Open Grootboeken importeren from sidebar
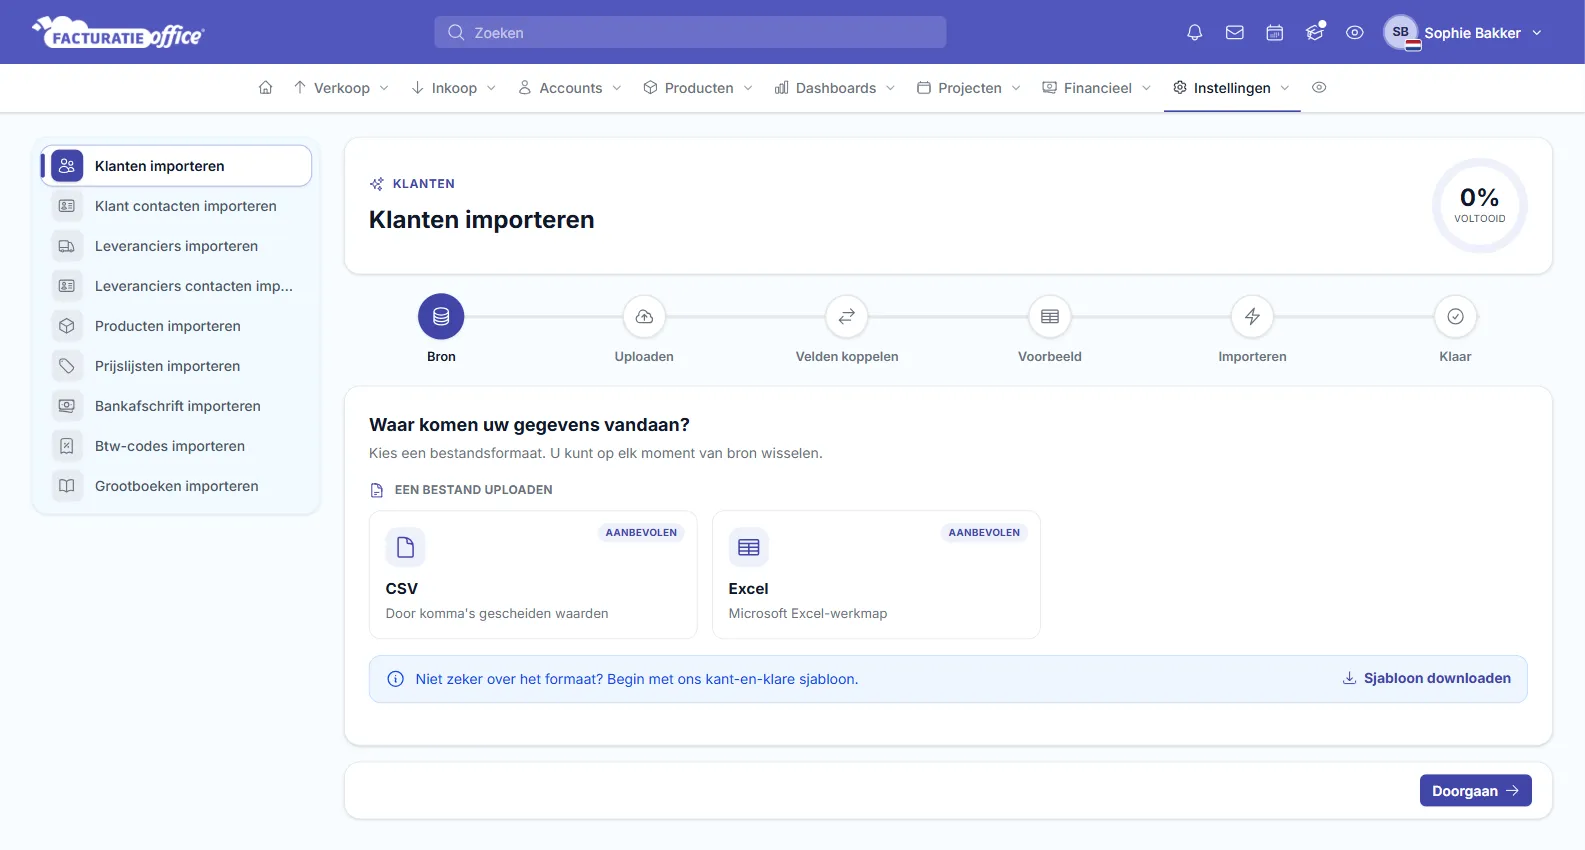The height and width of the screenshot is (850, 1585). point(176,486)
